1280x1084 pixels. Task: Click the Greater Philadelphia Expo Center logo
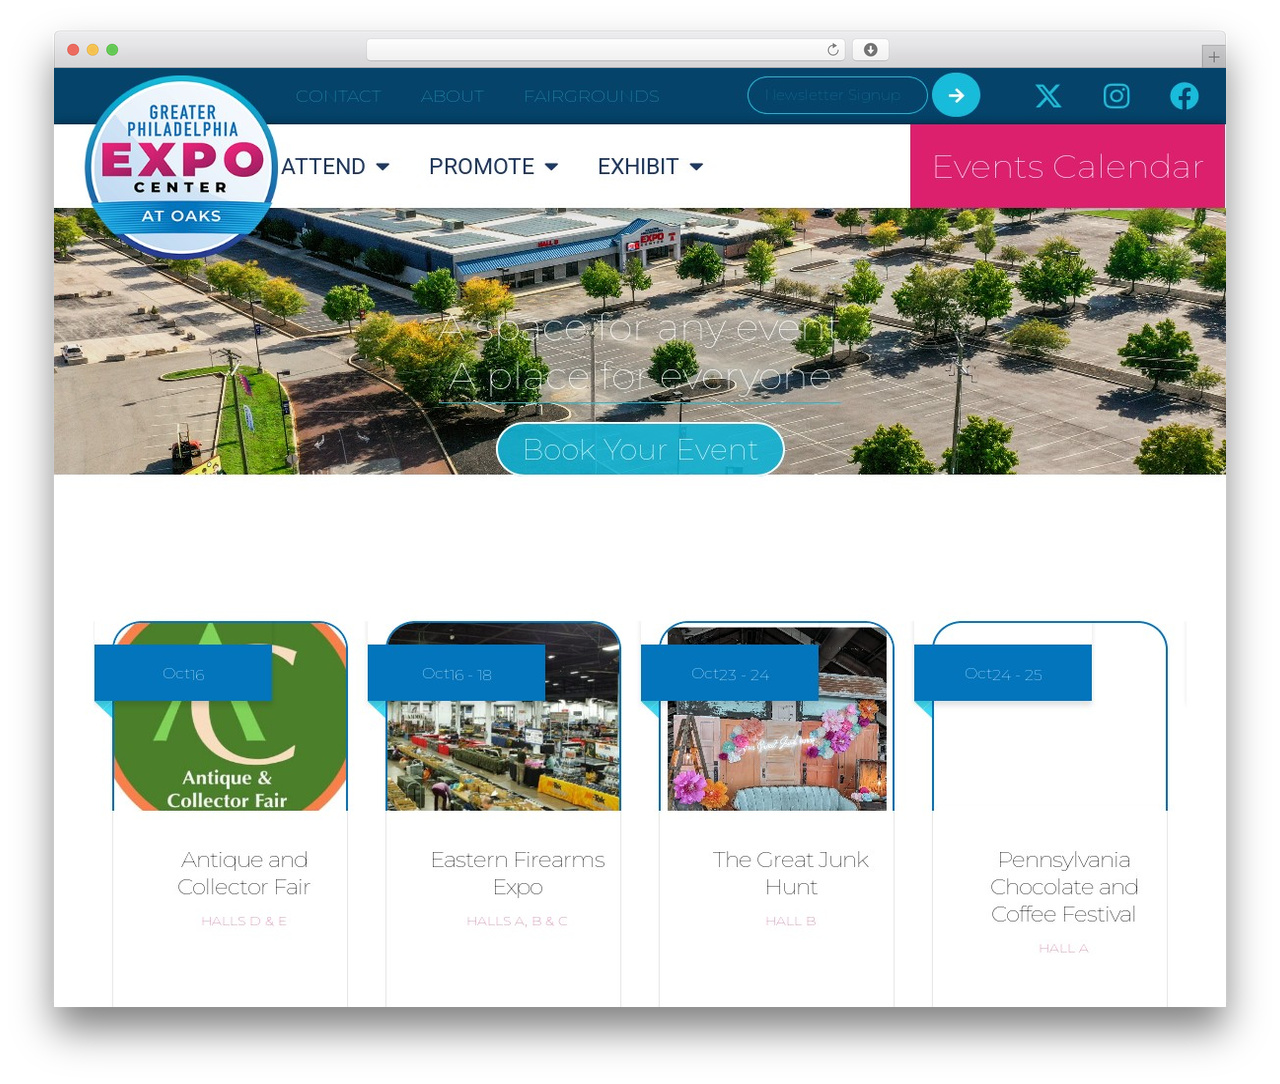pos(181,167)
